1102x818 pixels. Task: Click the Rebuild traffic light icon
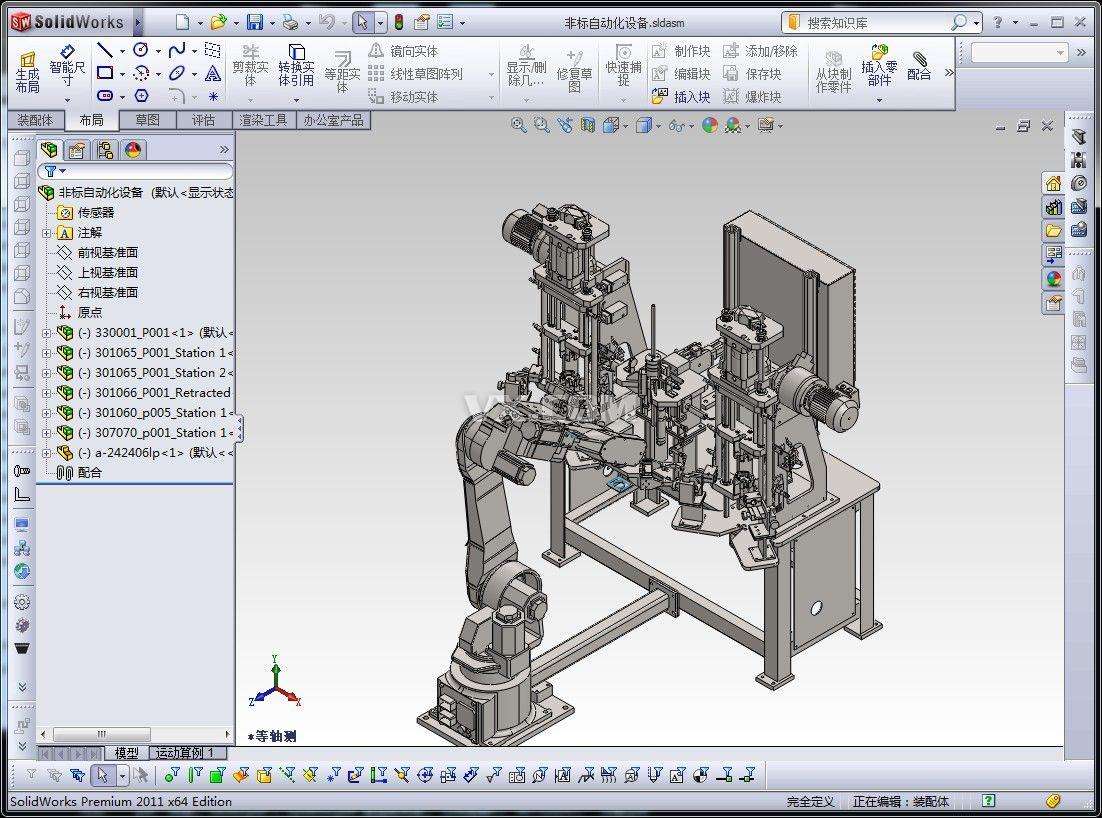pyautogui.click(x=398, y=22)
